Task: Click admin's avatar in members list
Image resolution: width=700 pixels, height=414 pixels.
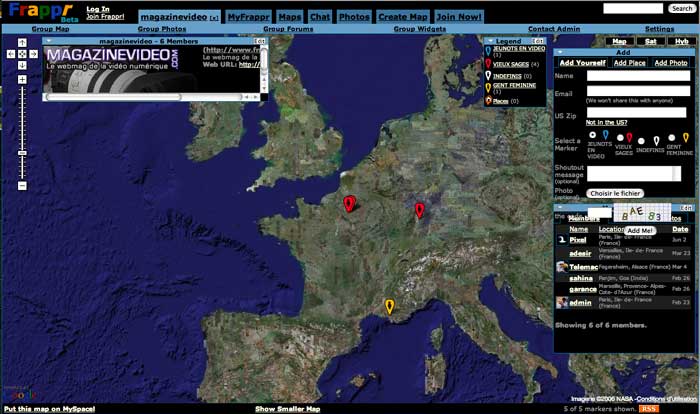Action: click(x=562, y=302)
